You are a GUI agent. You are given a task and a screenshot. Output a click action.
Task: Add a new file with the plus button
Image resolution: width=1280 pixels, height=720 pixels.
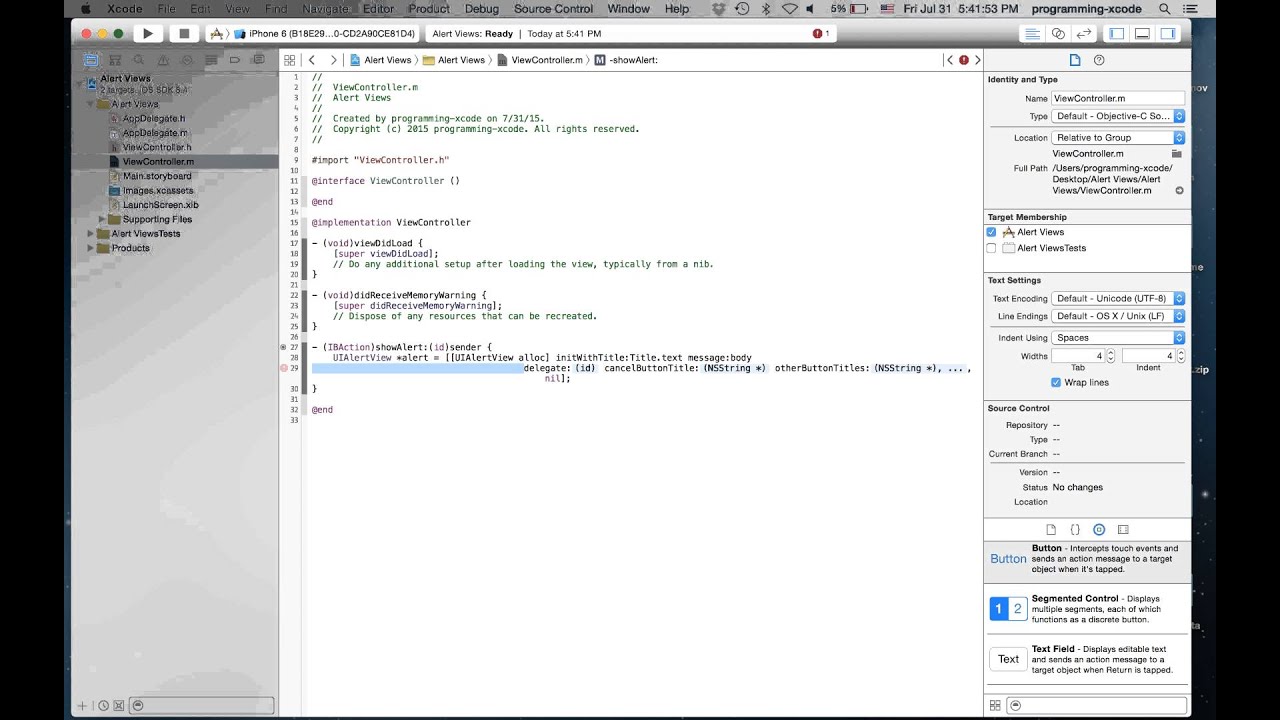(83, 706)
